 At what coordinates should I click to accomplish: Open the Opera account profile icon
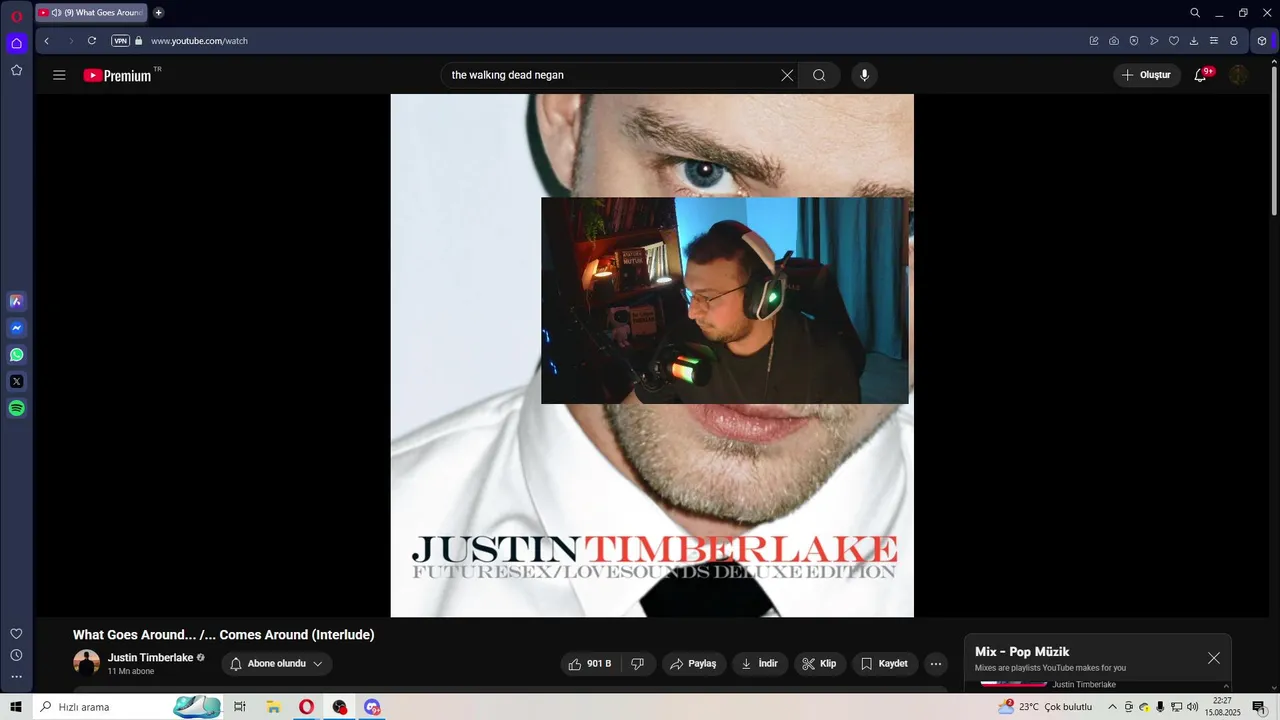tap(1234, 41)
